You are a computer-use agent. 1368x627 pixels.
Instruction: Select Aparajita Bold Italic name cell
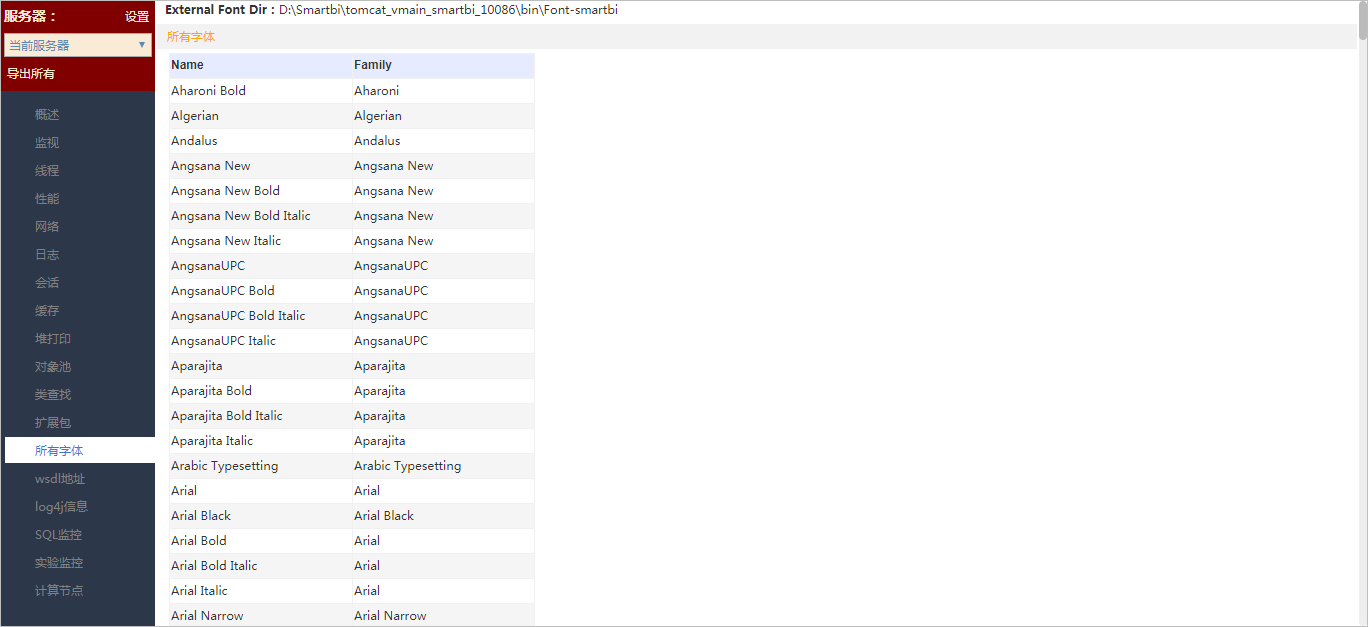pyautogui.click(x=260, y=416)
